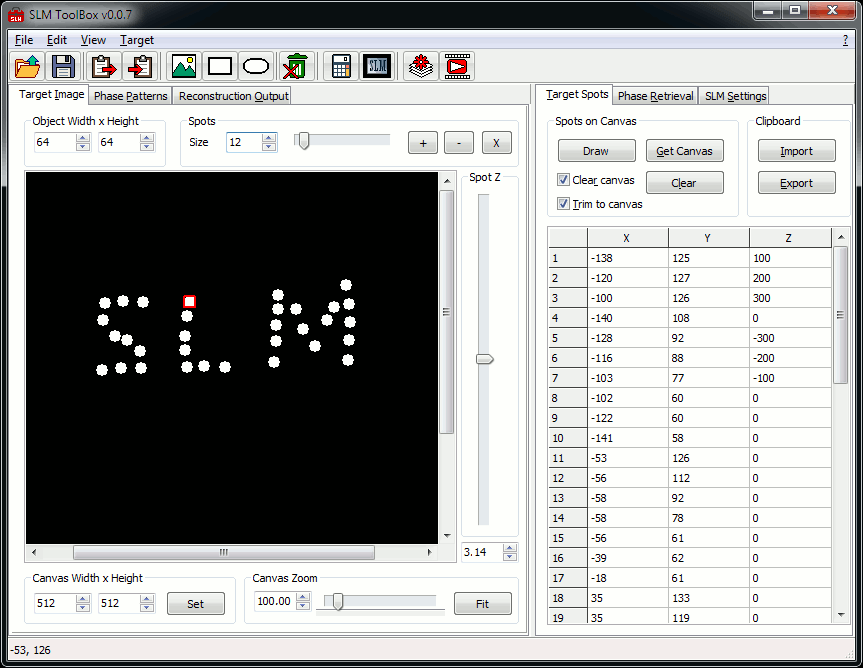This screenshot has width=863, height=668.
Task: Click the X cell showing -138
Action: [x=627, y=258]
